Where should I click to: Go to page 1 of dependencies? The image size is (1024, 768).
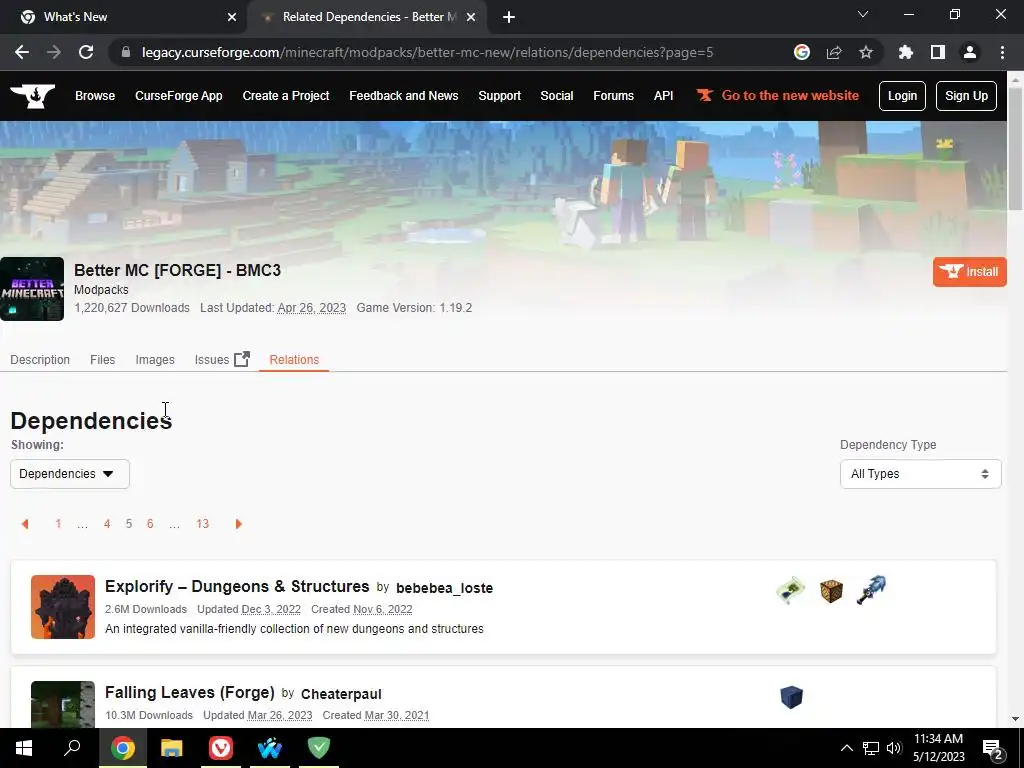click(58, 524)
